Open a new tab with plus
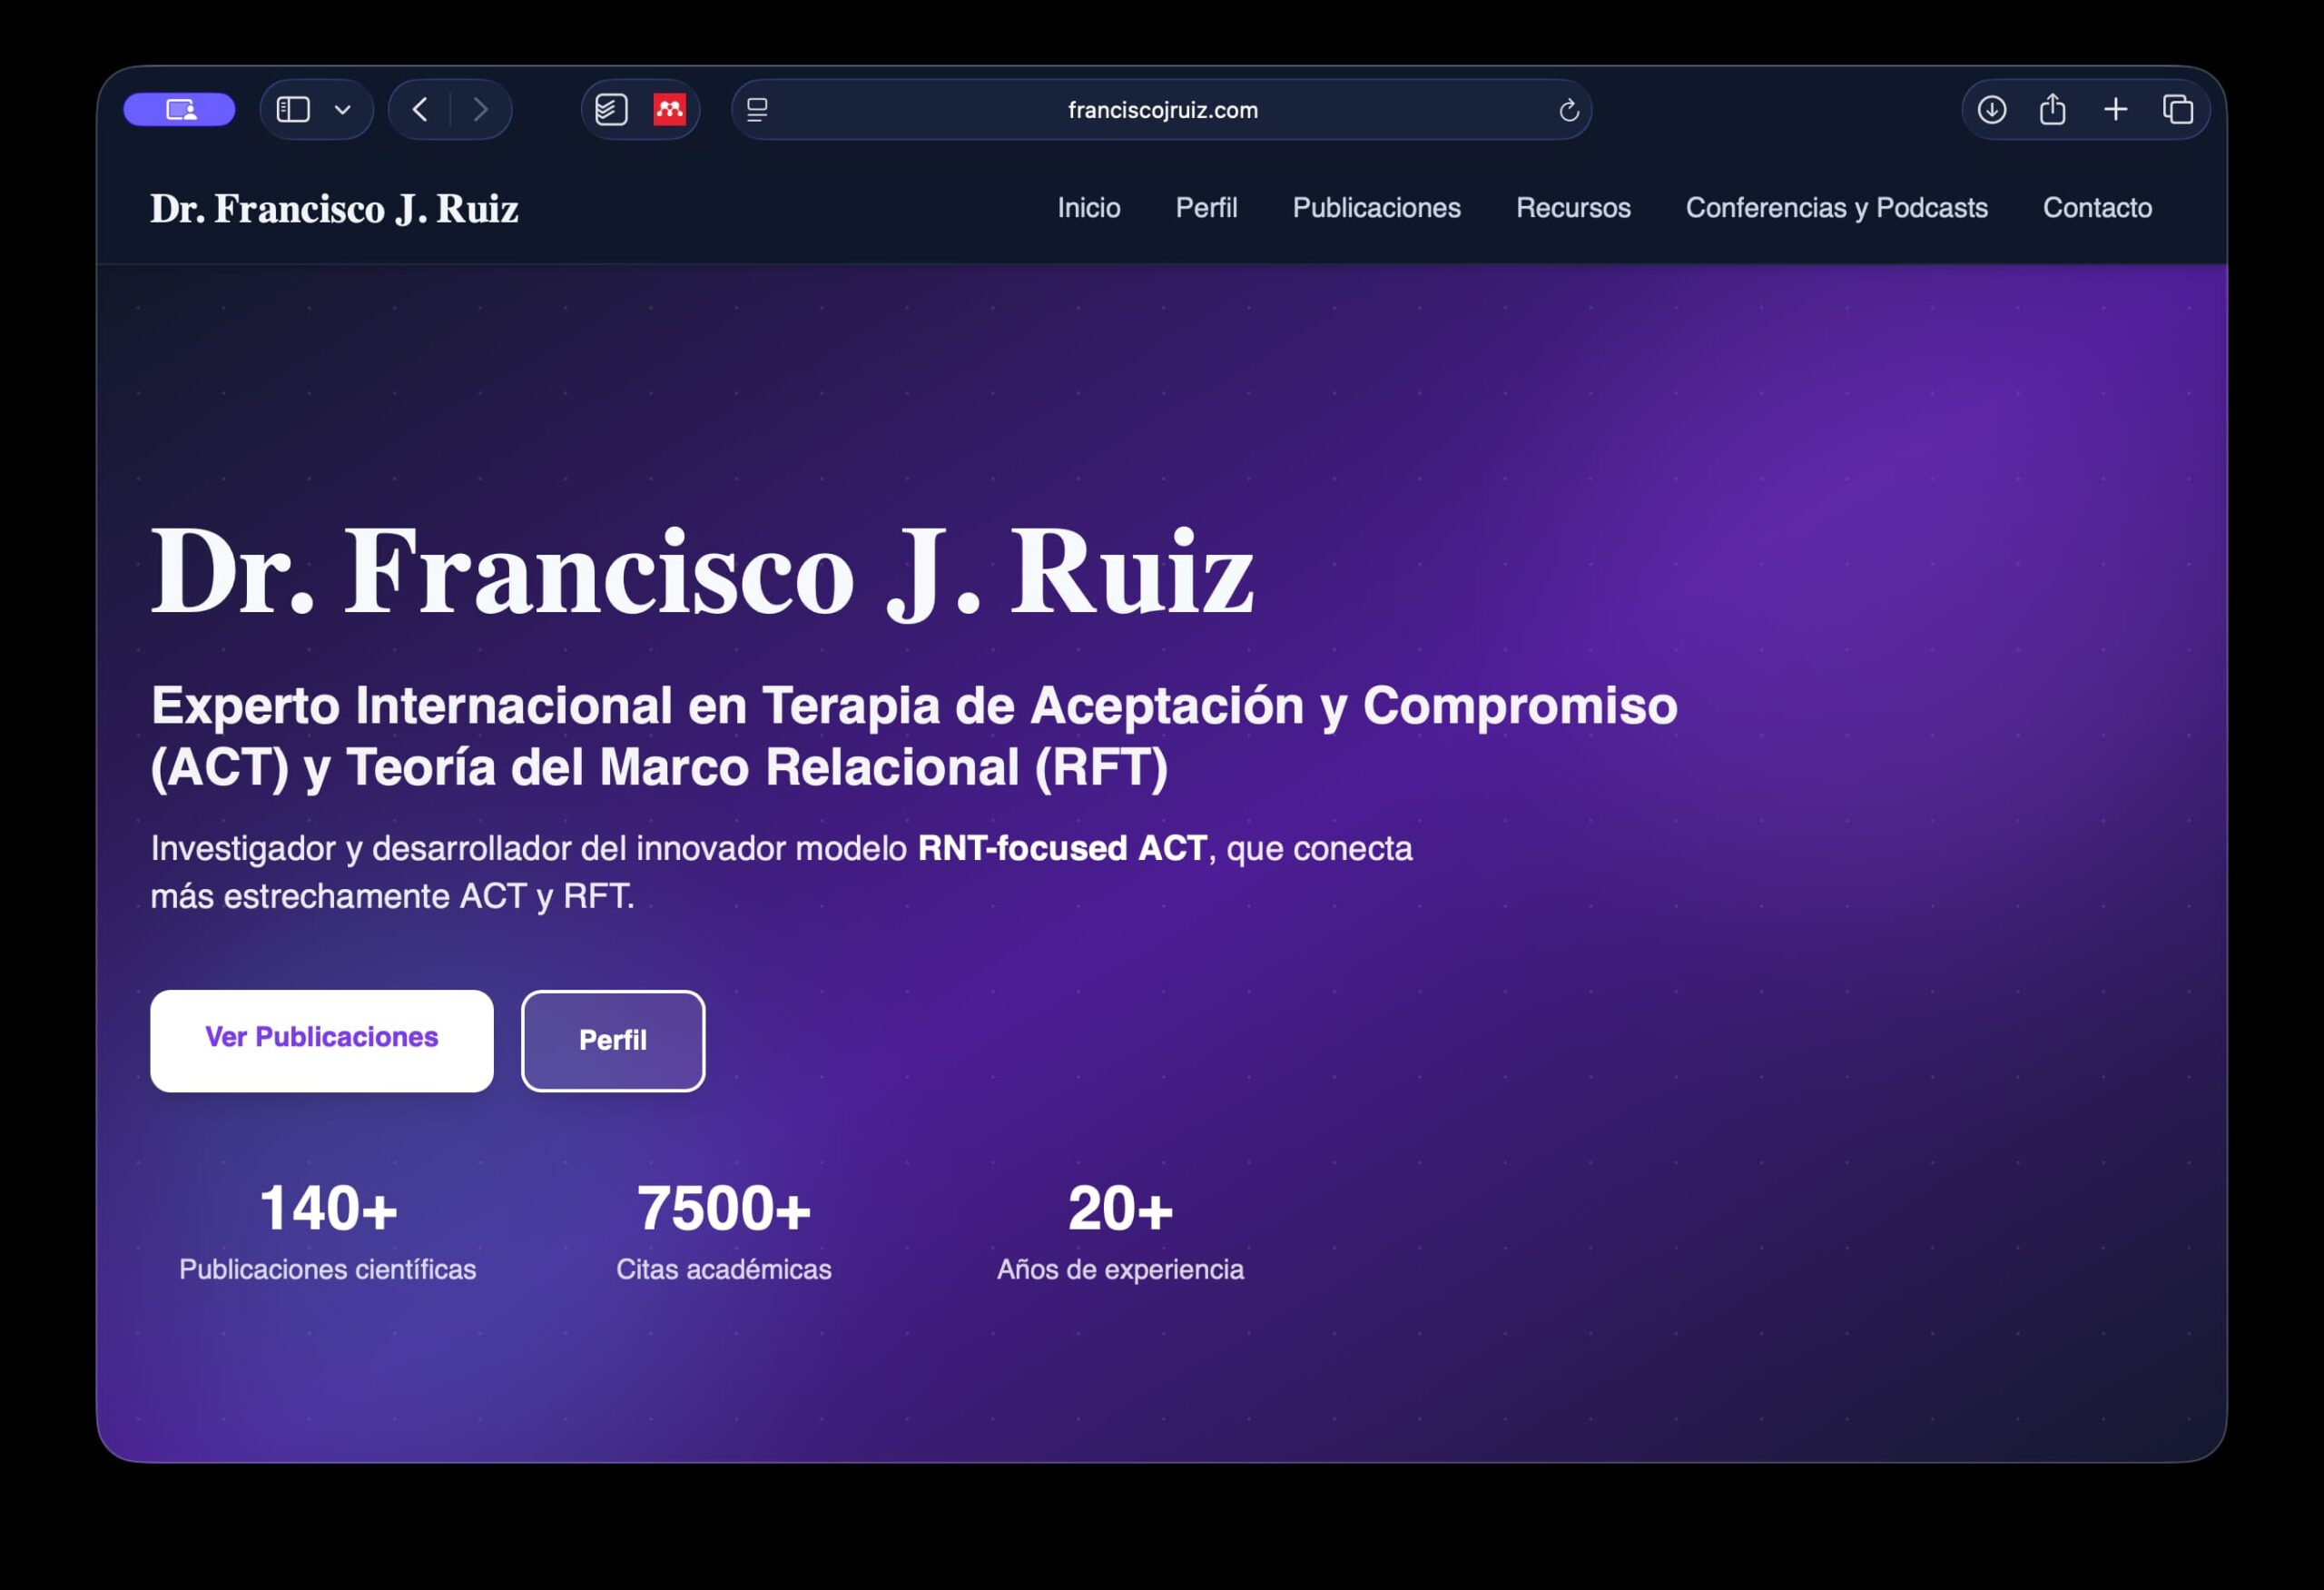This screenshot has height=1590, width=2324. (2115, 109)
